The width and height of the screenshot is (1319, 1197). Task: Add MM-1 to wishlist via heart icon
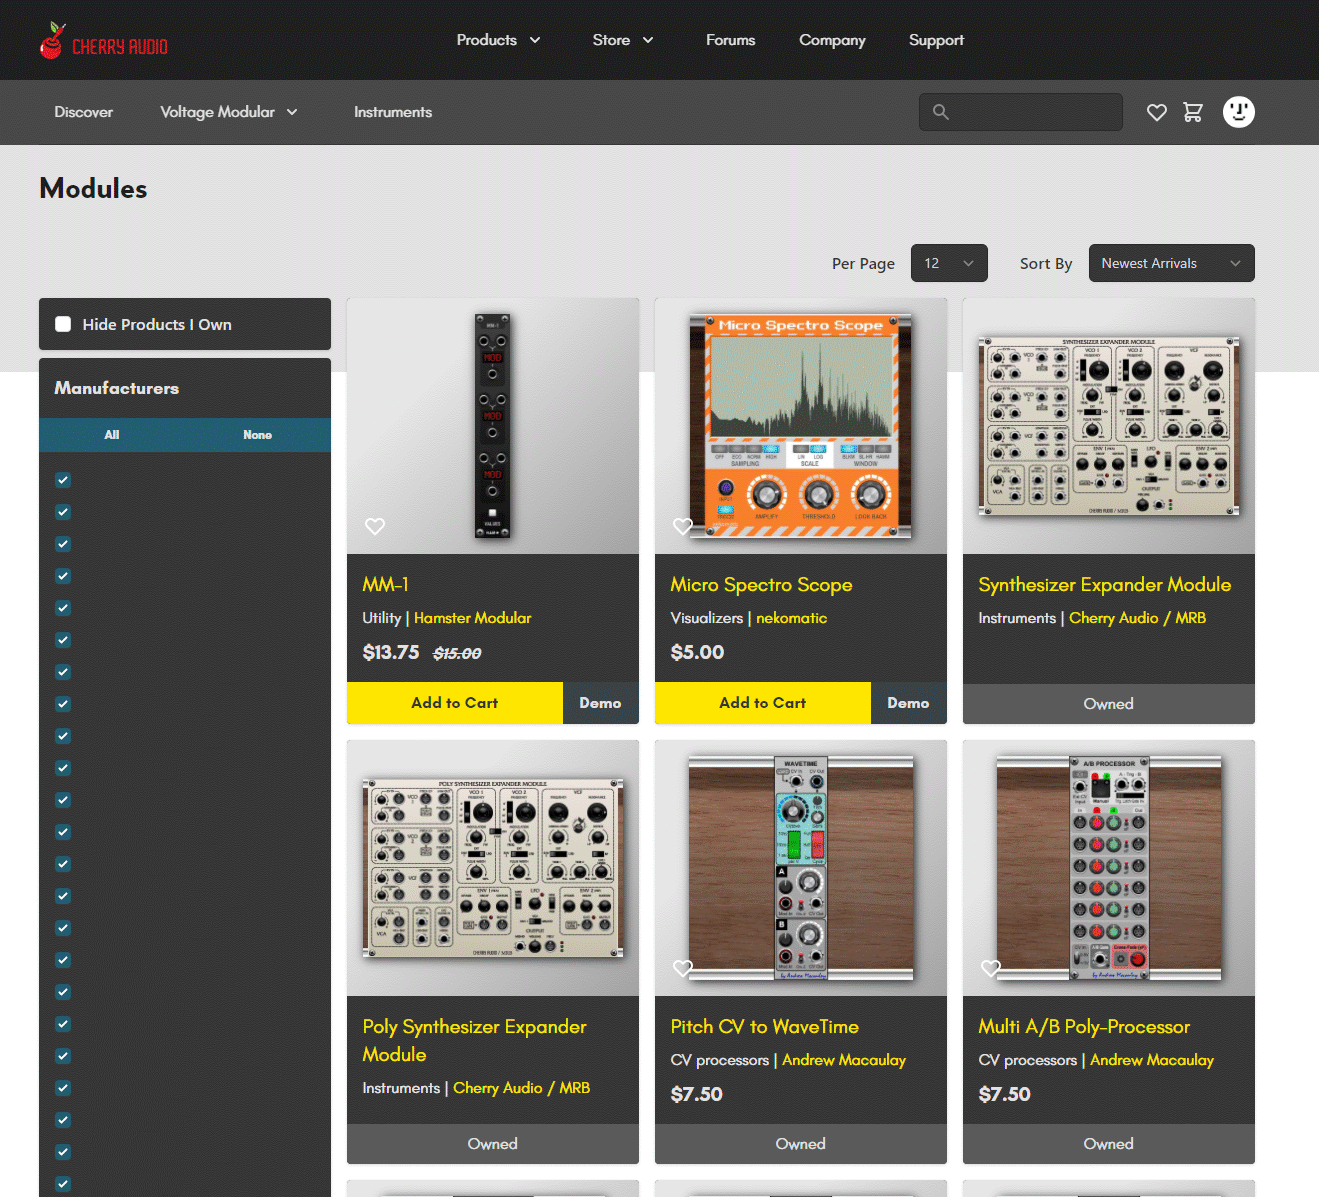[x=375, y=526]
